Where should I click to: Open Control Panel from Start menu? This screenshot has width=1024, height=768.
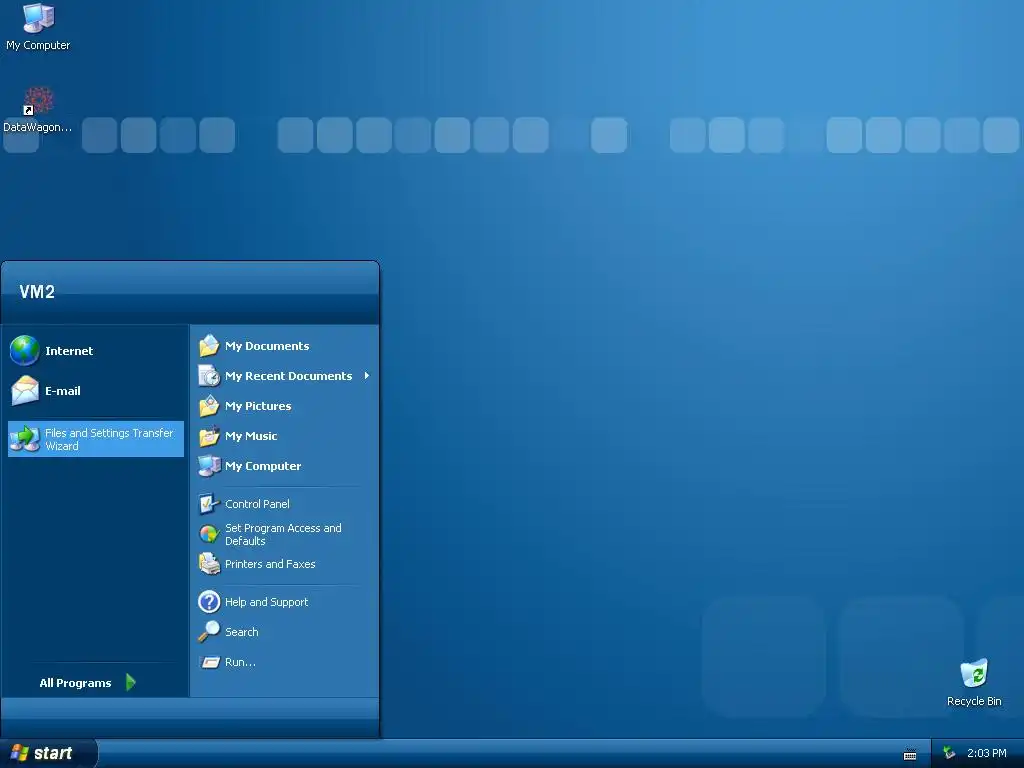(x=285, y=504)
